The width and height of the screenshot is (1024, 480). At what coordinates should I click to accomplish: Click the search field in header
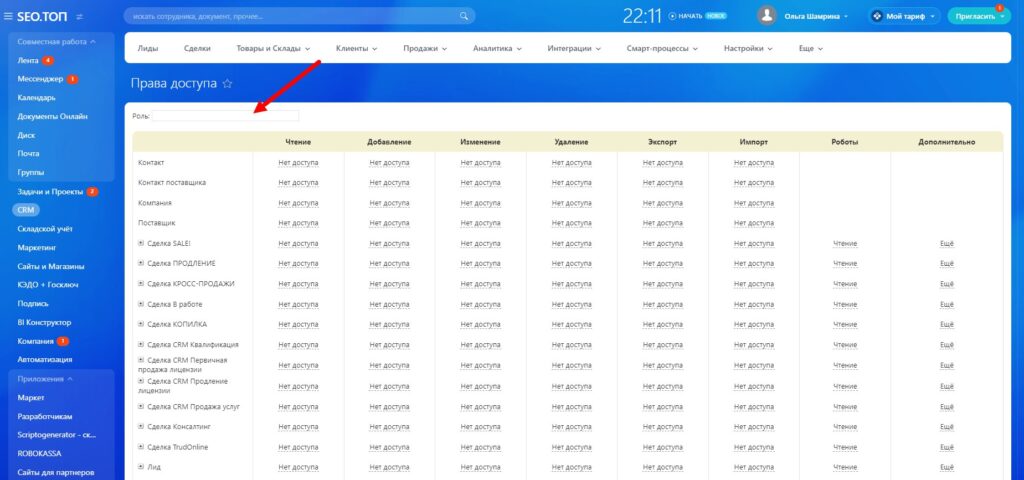point(299,16)
